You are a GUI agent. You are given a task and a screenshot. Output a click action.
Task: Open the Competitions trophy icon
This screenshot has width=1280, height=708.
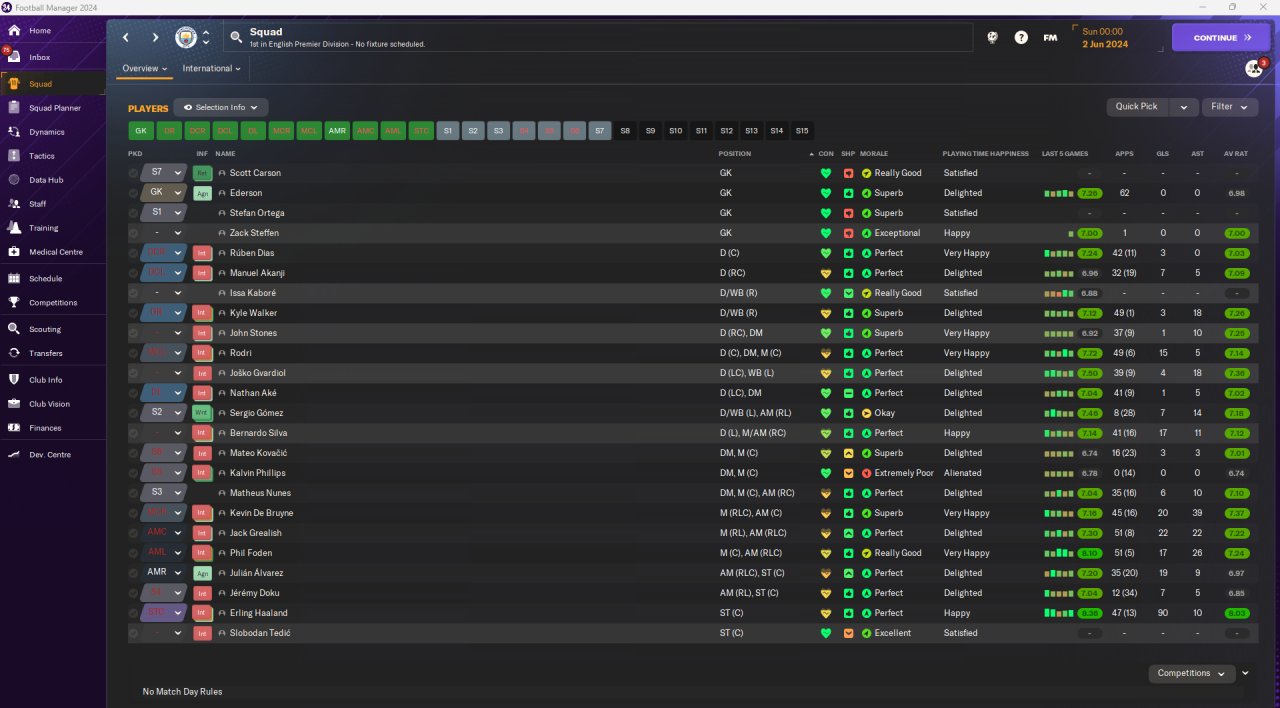[14, 303]
